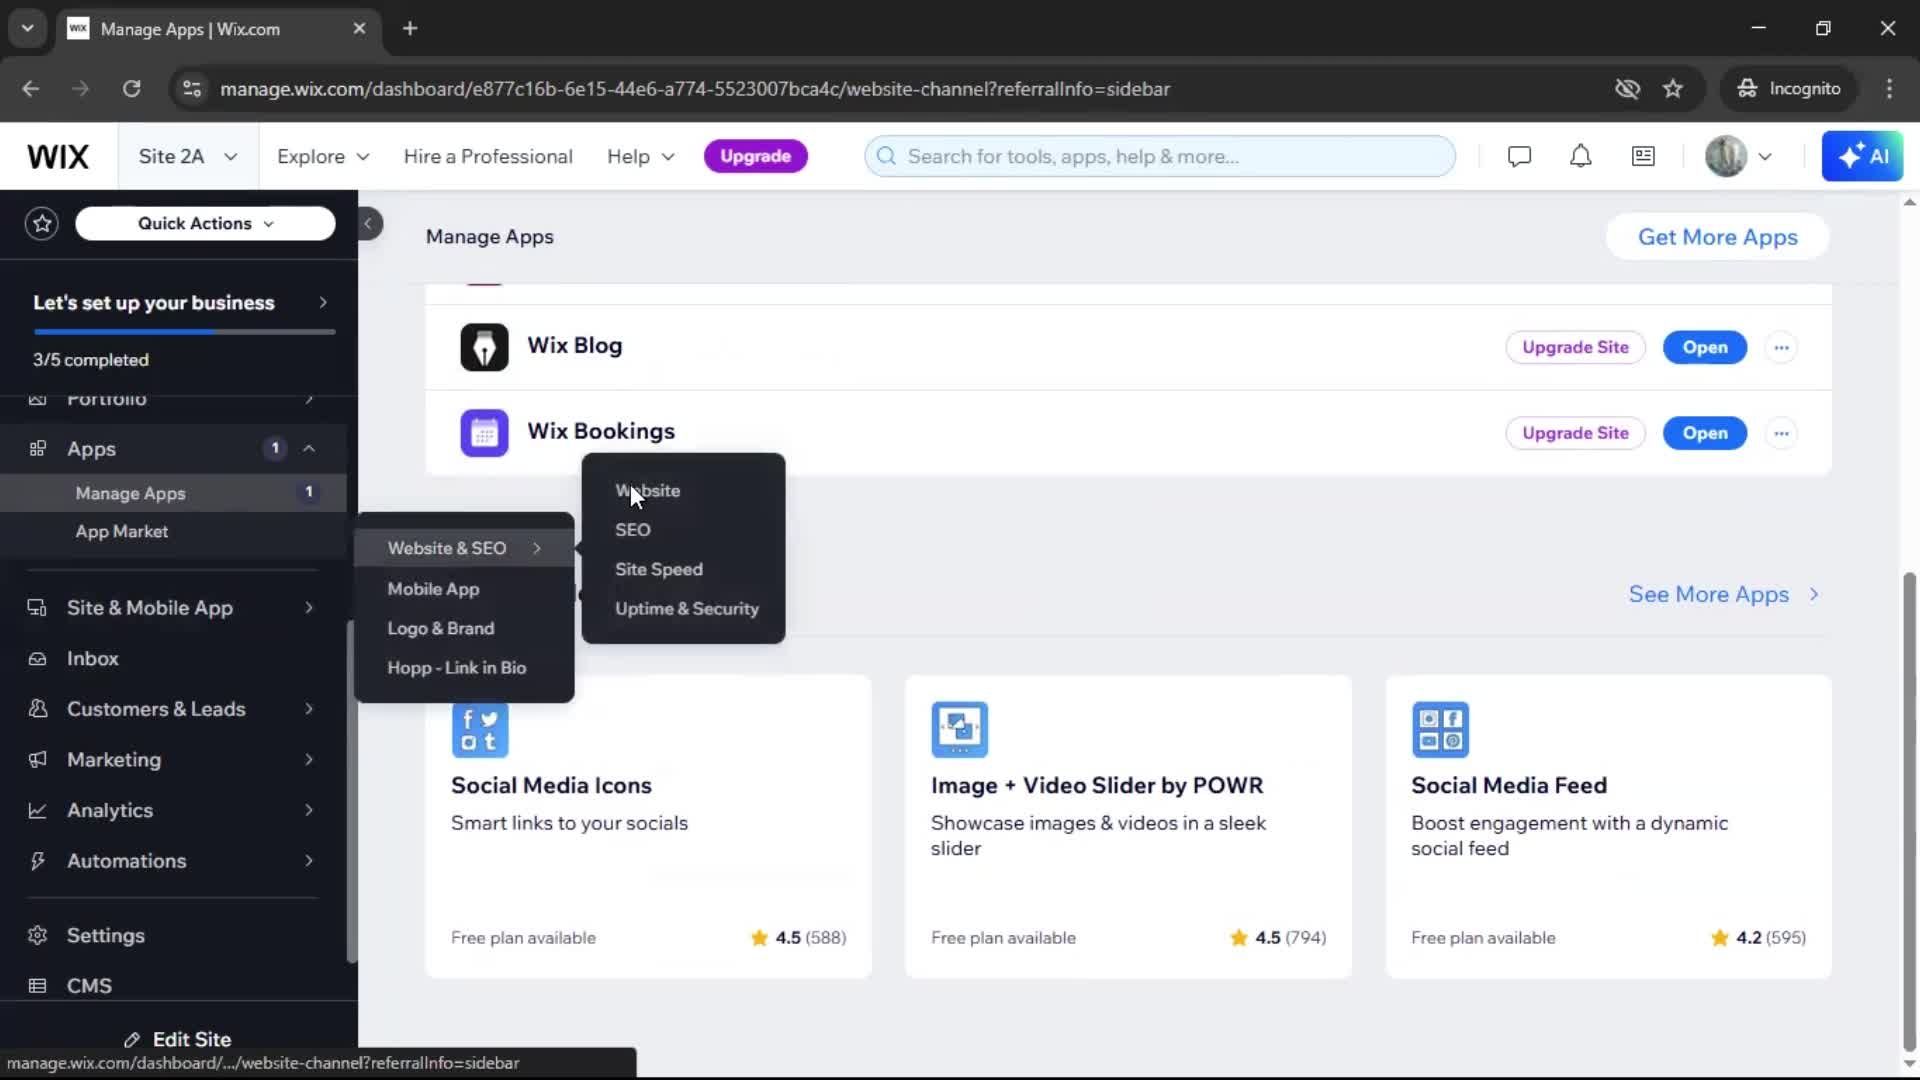Expand the Analytics section

pos(309,810)
